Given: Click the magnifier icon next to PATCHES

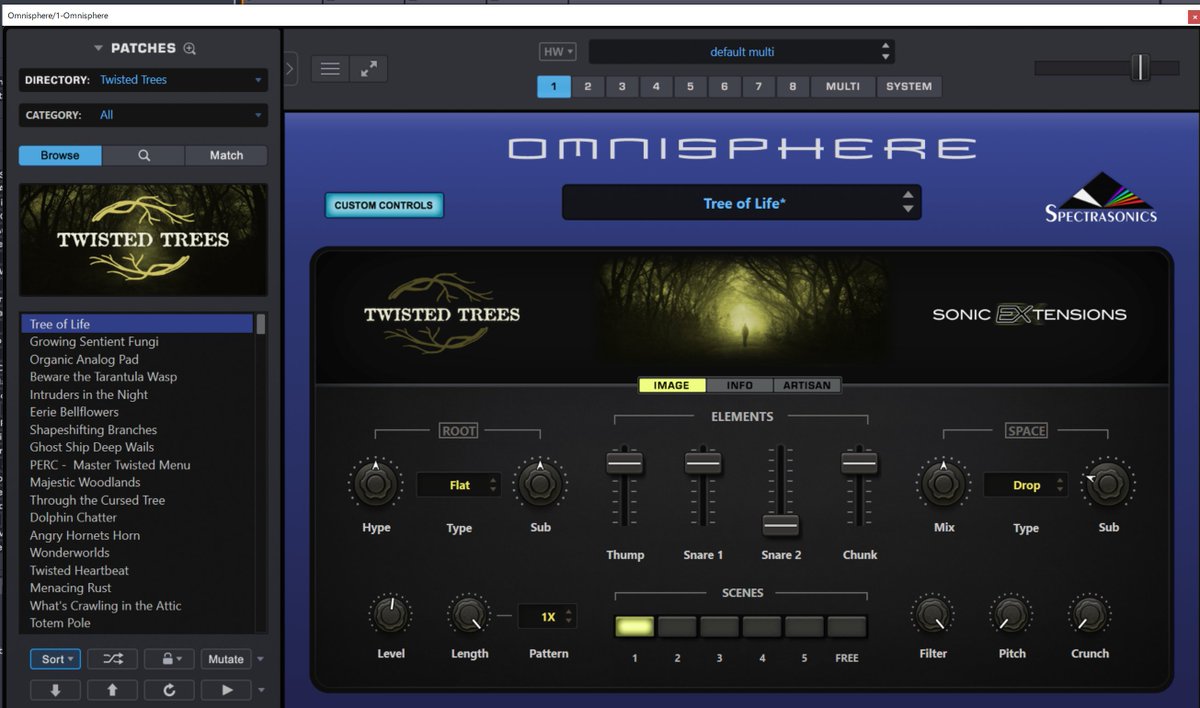Looking at the screenshot, I should 189,48.
